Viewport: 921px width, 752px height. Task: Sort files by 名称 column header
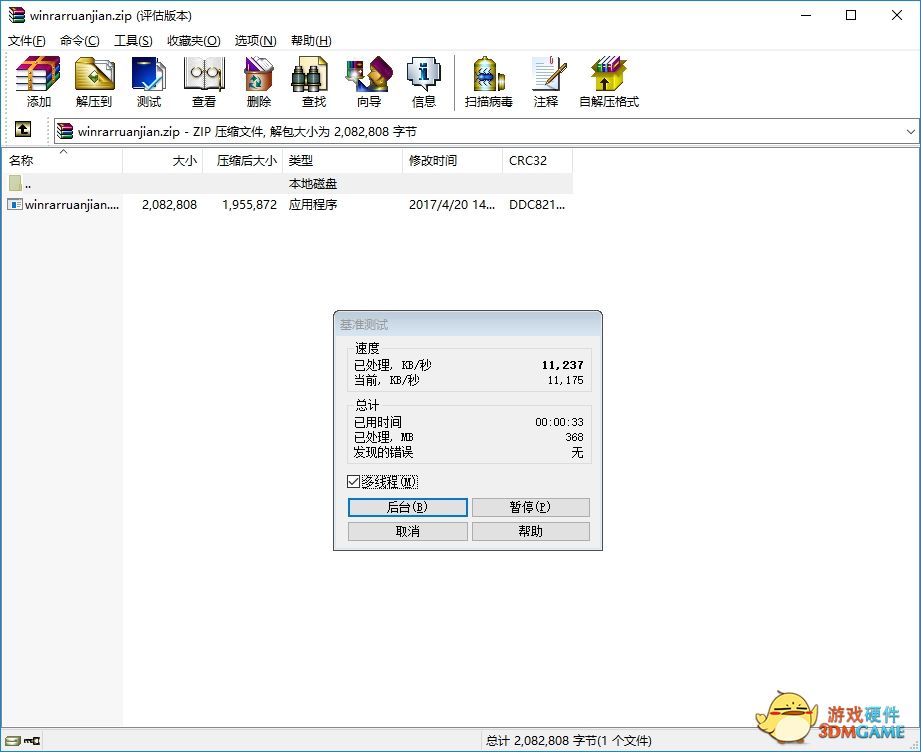pyautogui.click(x=62, y=160)
